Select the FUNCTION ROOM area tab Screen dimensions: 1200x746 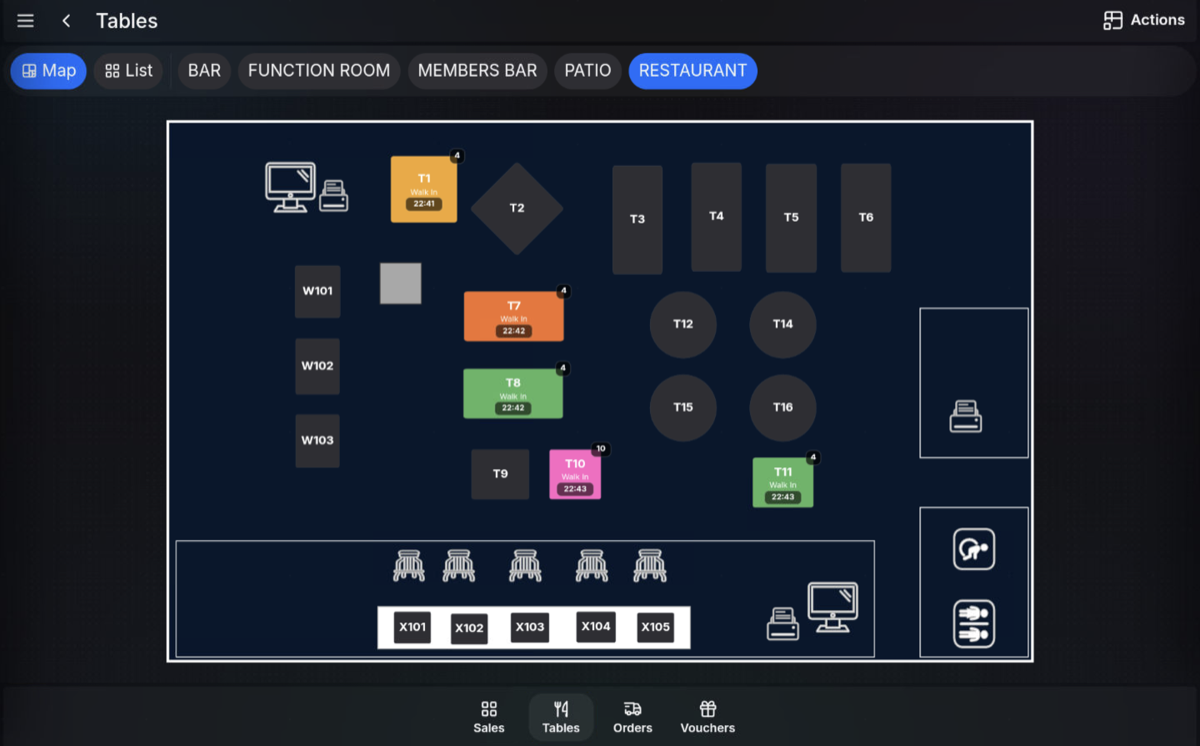coord(319,71)
